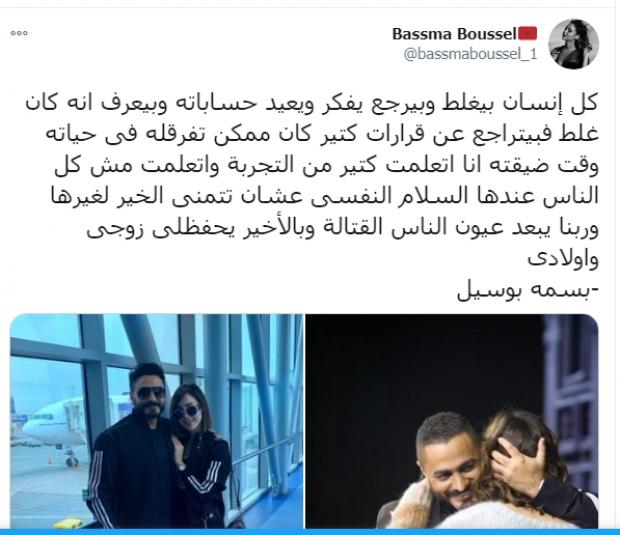Click the word "واولادى" in the tweet

(x=563, y=259)
